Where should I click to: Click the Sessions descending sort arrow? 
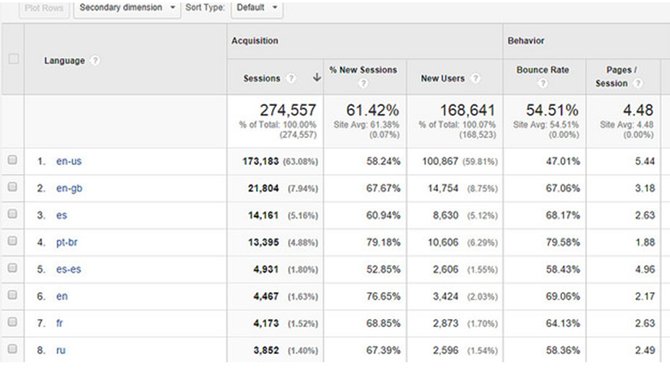tap(317, 77)
